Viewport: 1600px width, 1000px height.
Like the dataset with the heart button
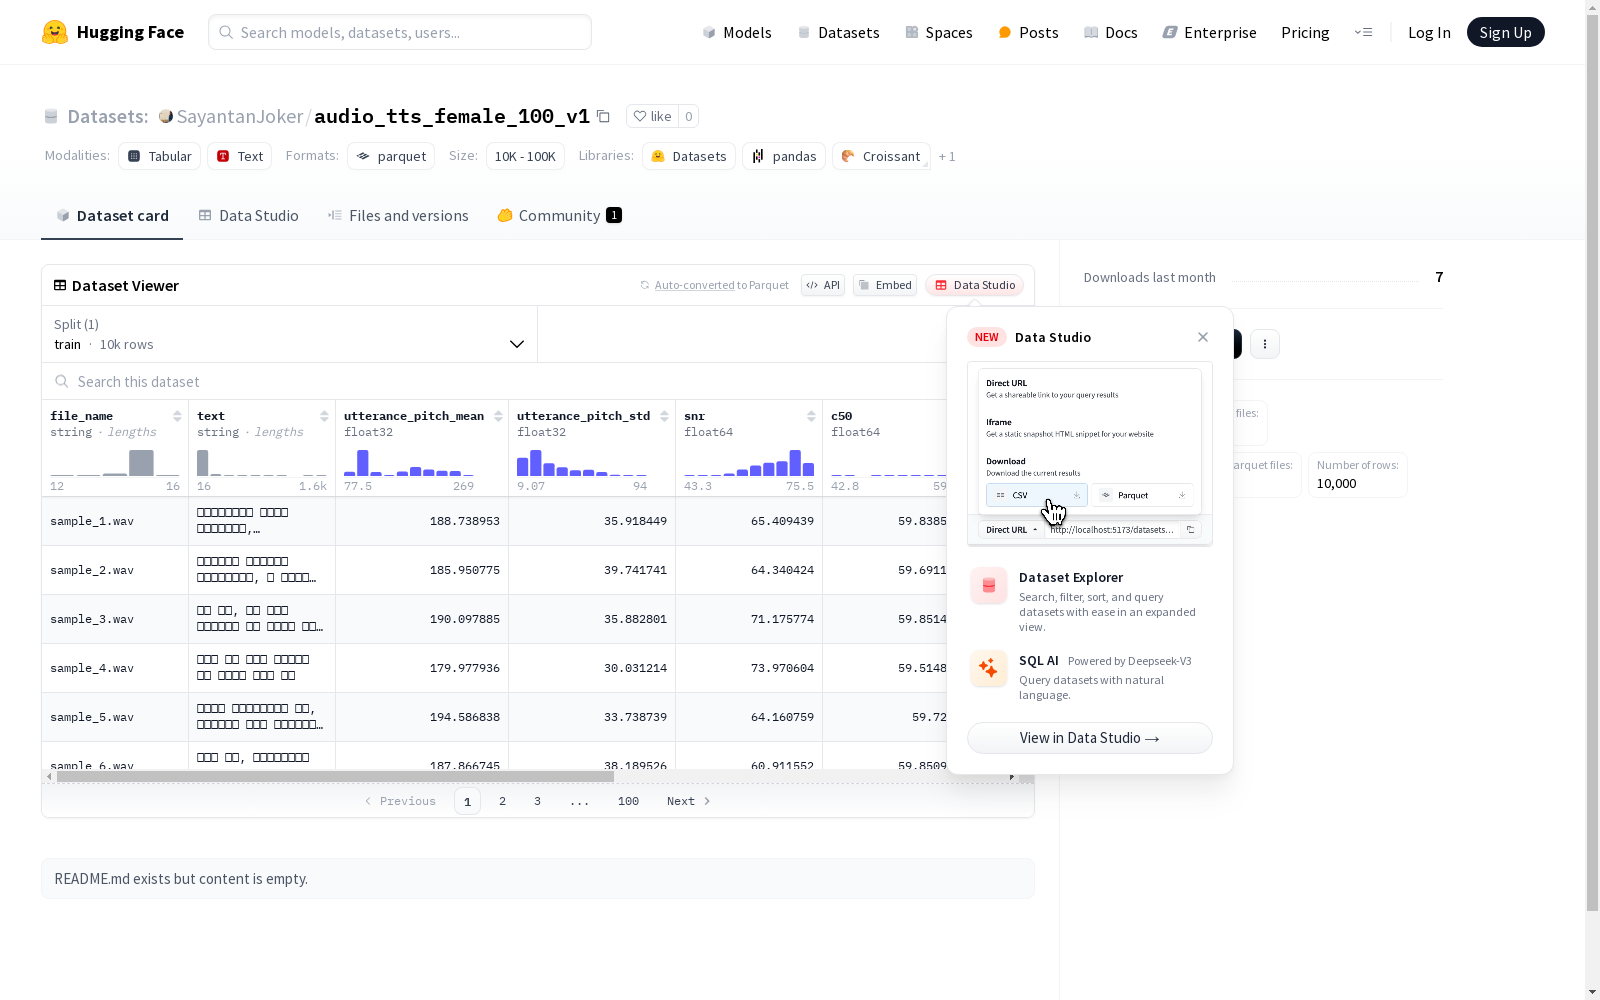[x=652, y=116]
